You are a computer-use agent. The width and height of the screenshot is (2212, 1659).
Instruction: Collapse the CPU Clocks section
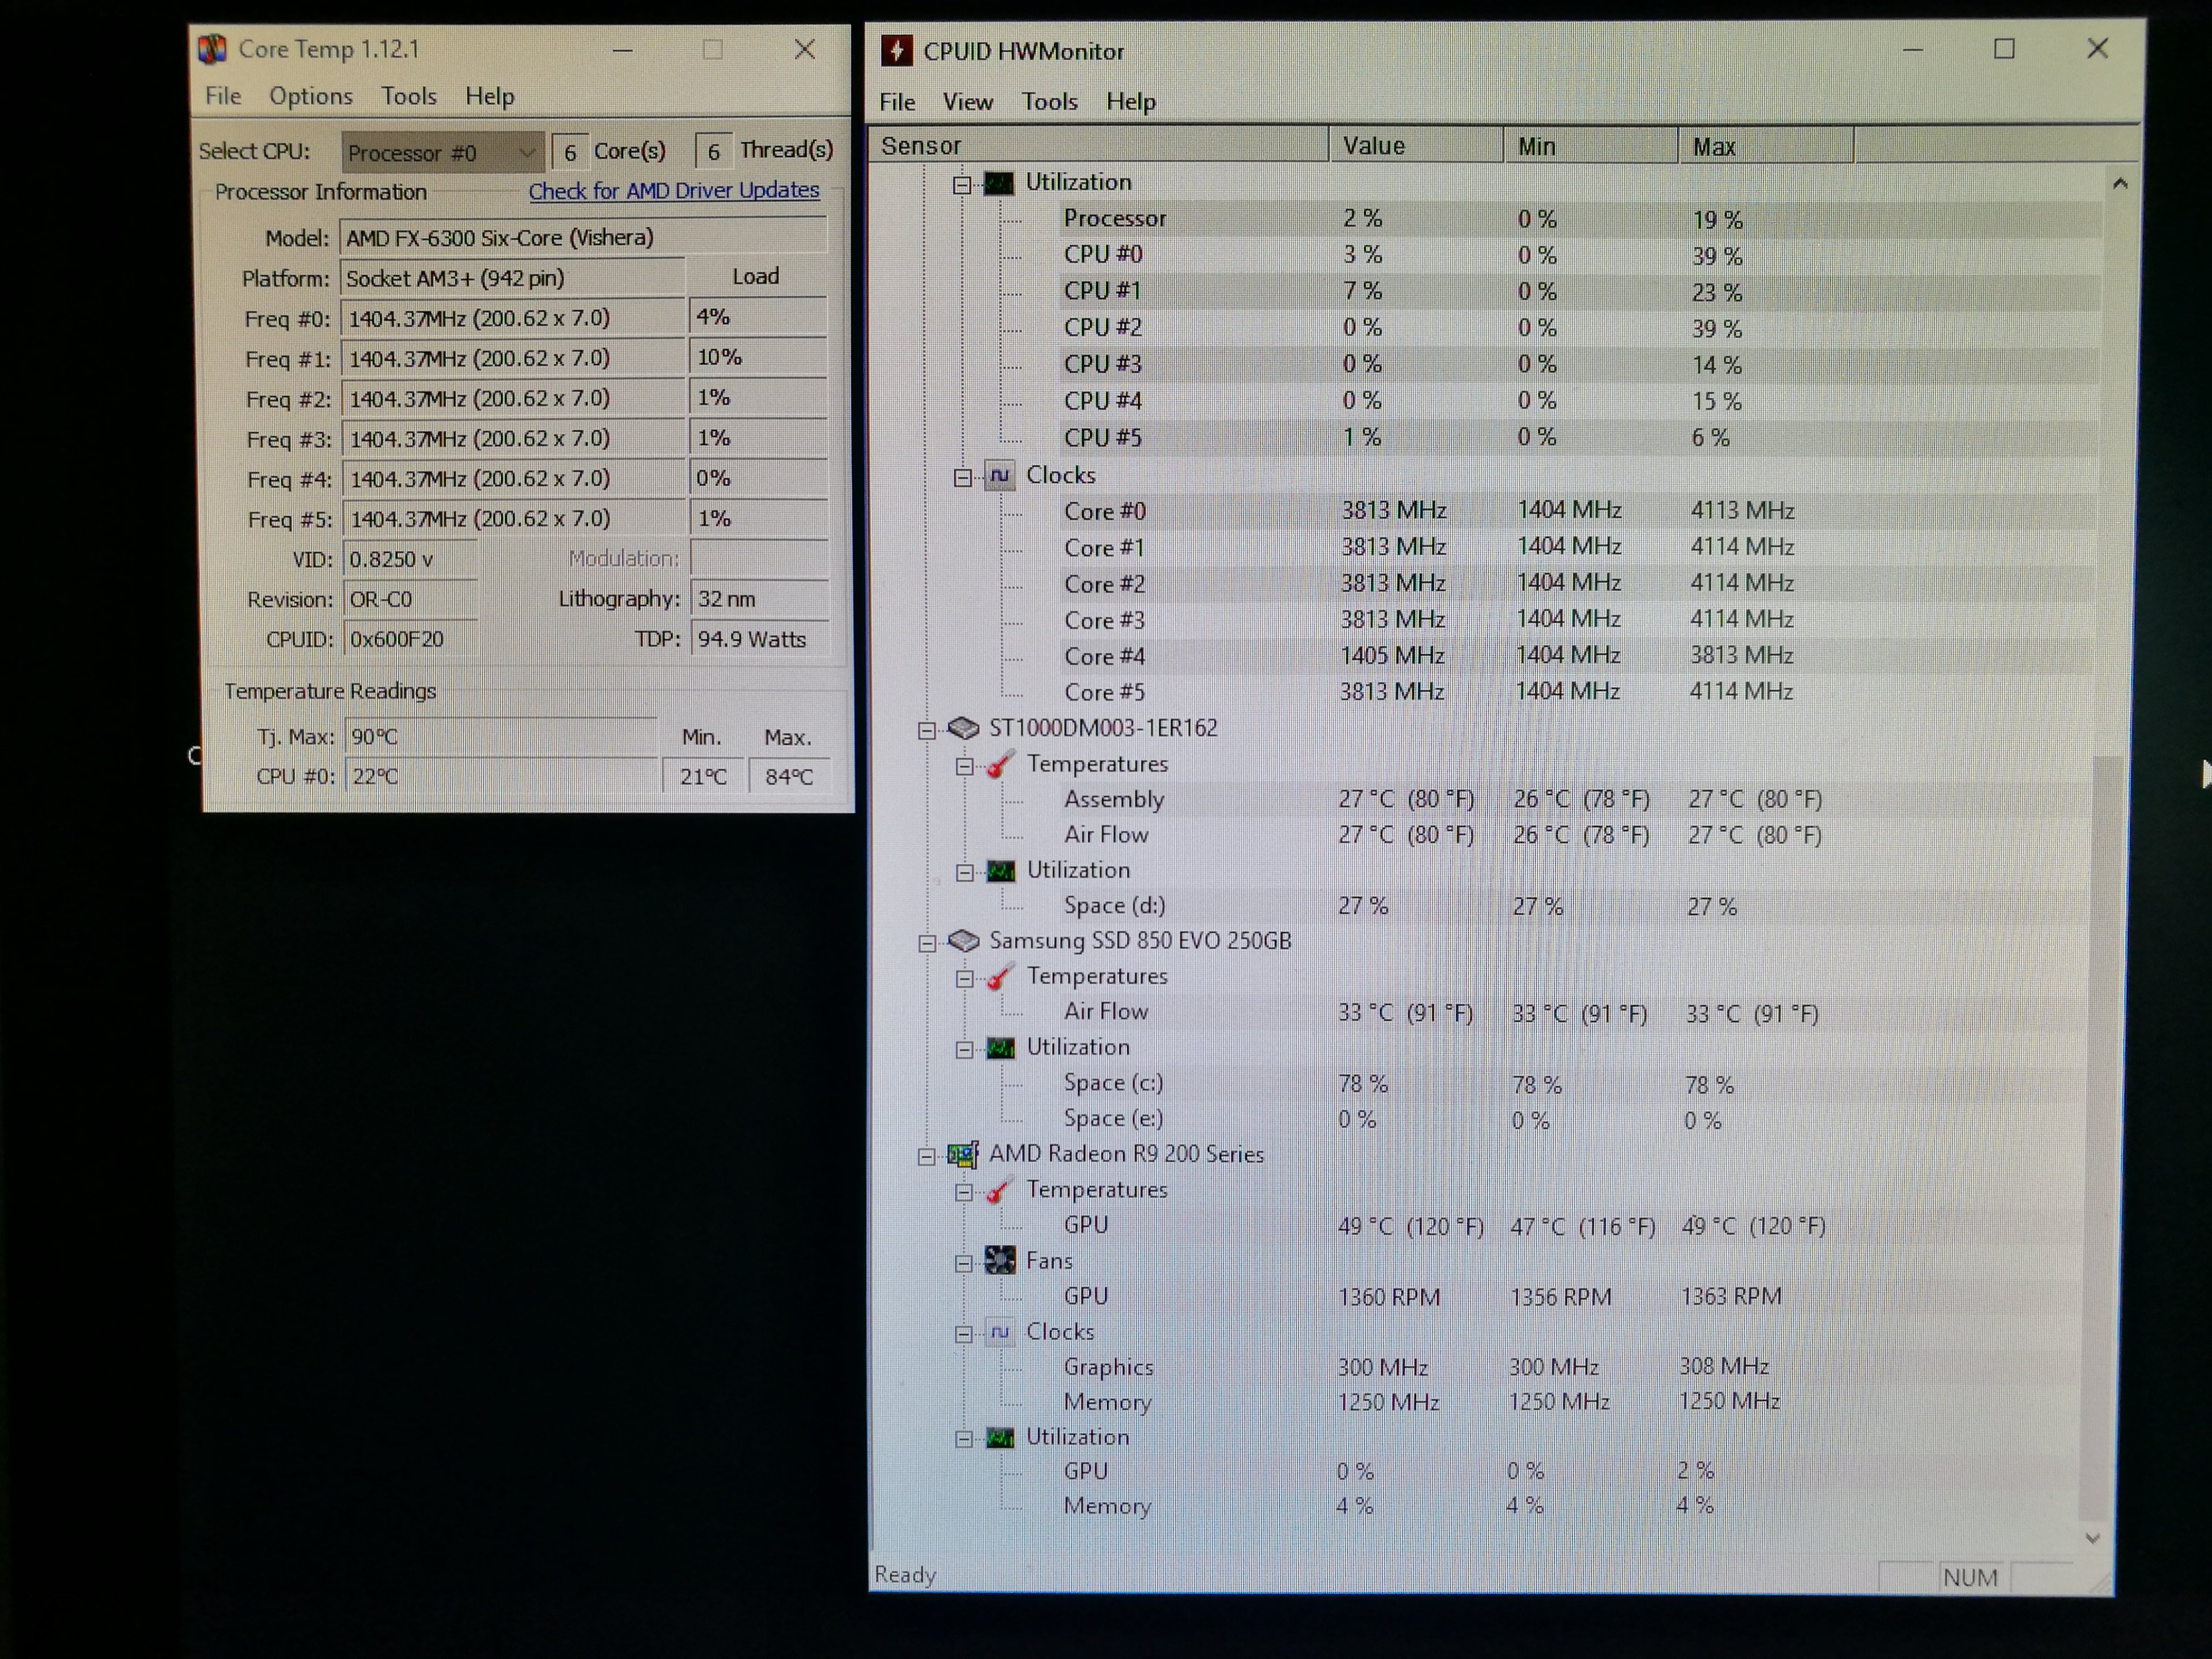(963, 478)
